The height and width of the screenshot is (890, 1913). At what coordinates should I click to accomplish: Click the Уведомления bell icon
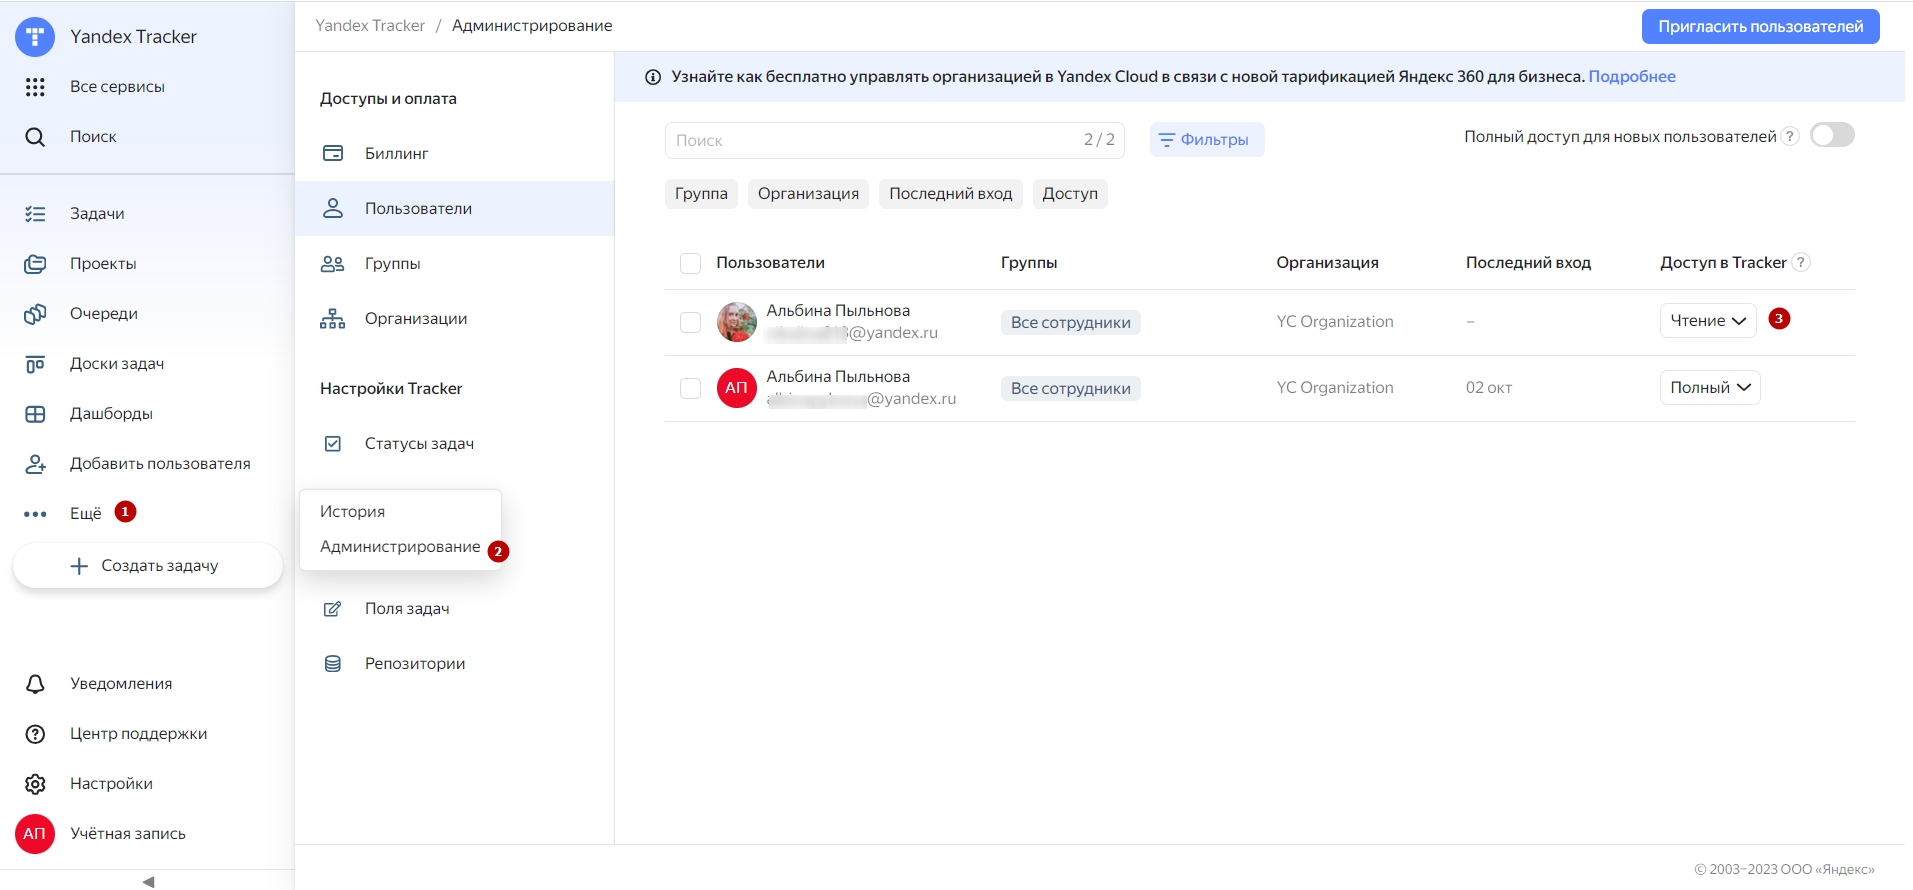(35, 684)
